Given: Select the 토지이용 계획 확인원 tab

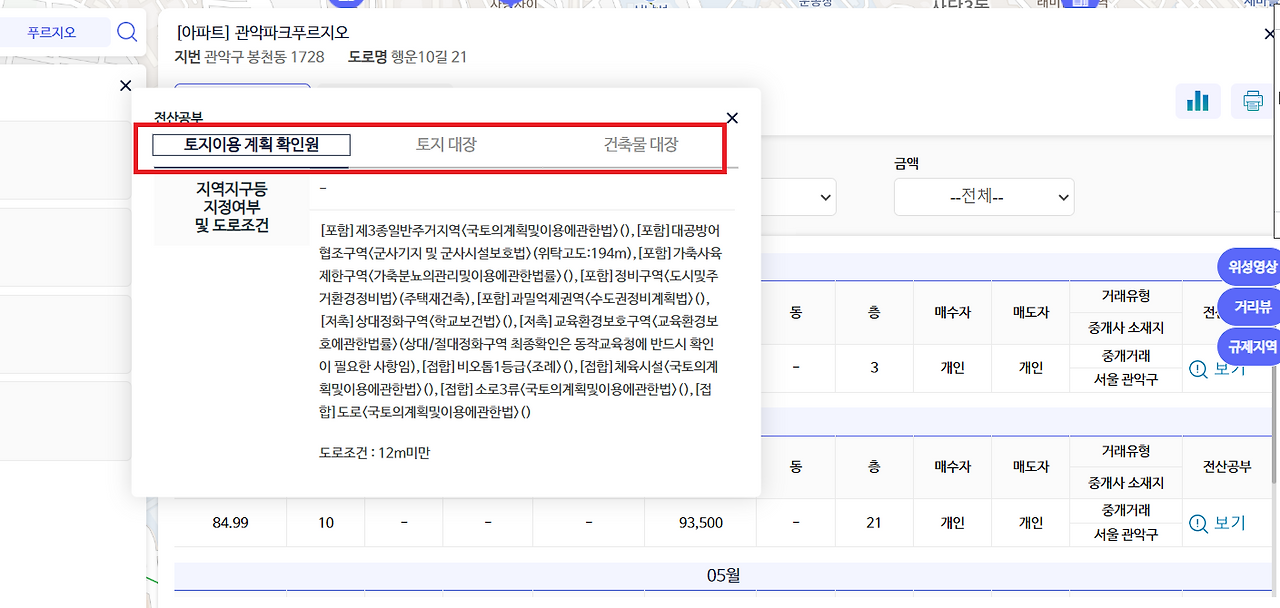Looking at the screenshot, I should [250, 145].
